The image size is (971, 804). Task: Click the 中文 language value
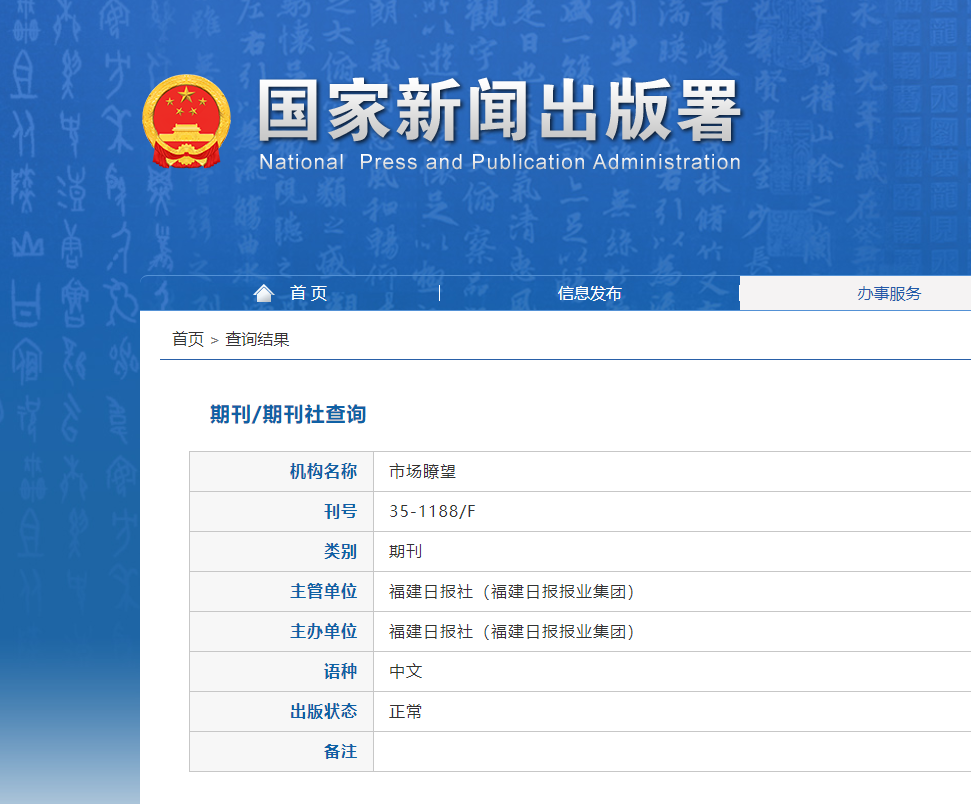(x=406, y=672)
